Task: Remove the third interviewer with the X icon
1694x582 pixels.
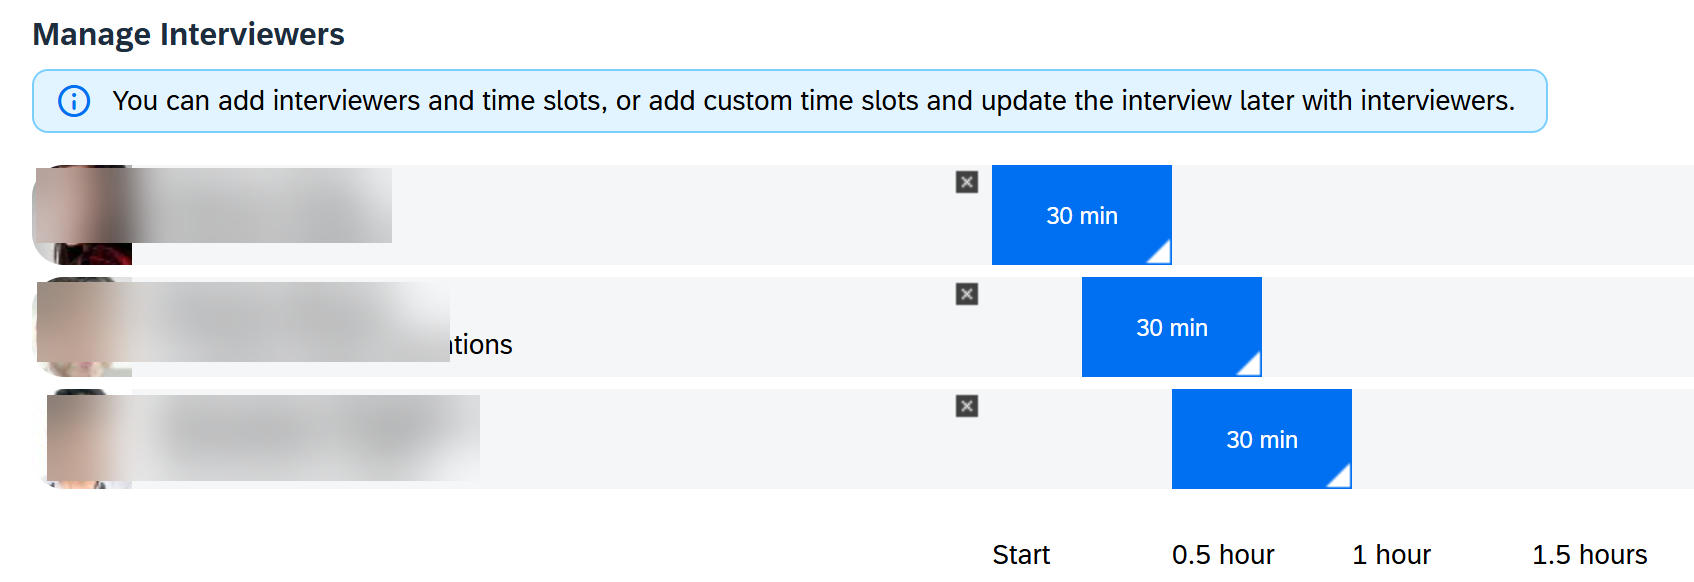Action: 966,406
